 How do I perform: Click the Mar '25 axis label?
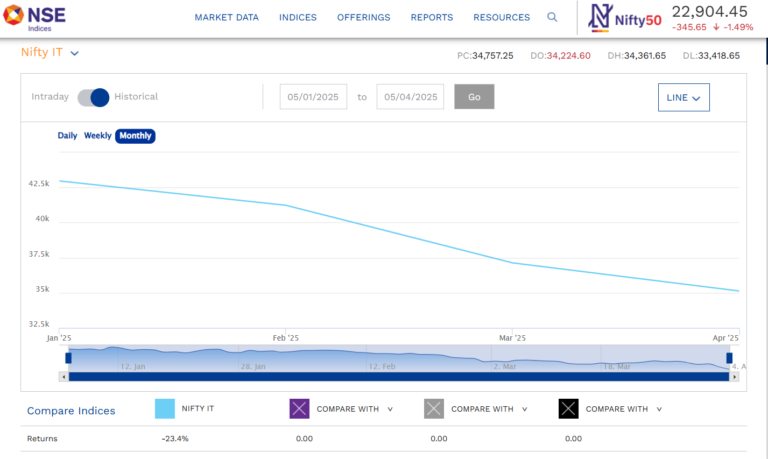tap(512, 338)
